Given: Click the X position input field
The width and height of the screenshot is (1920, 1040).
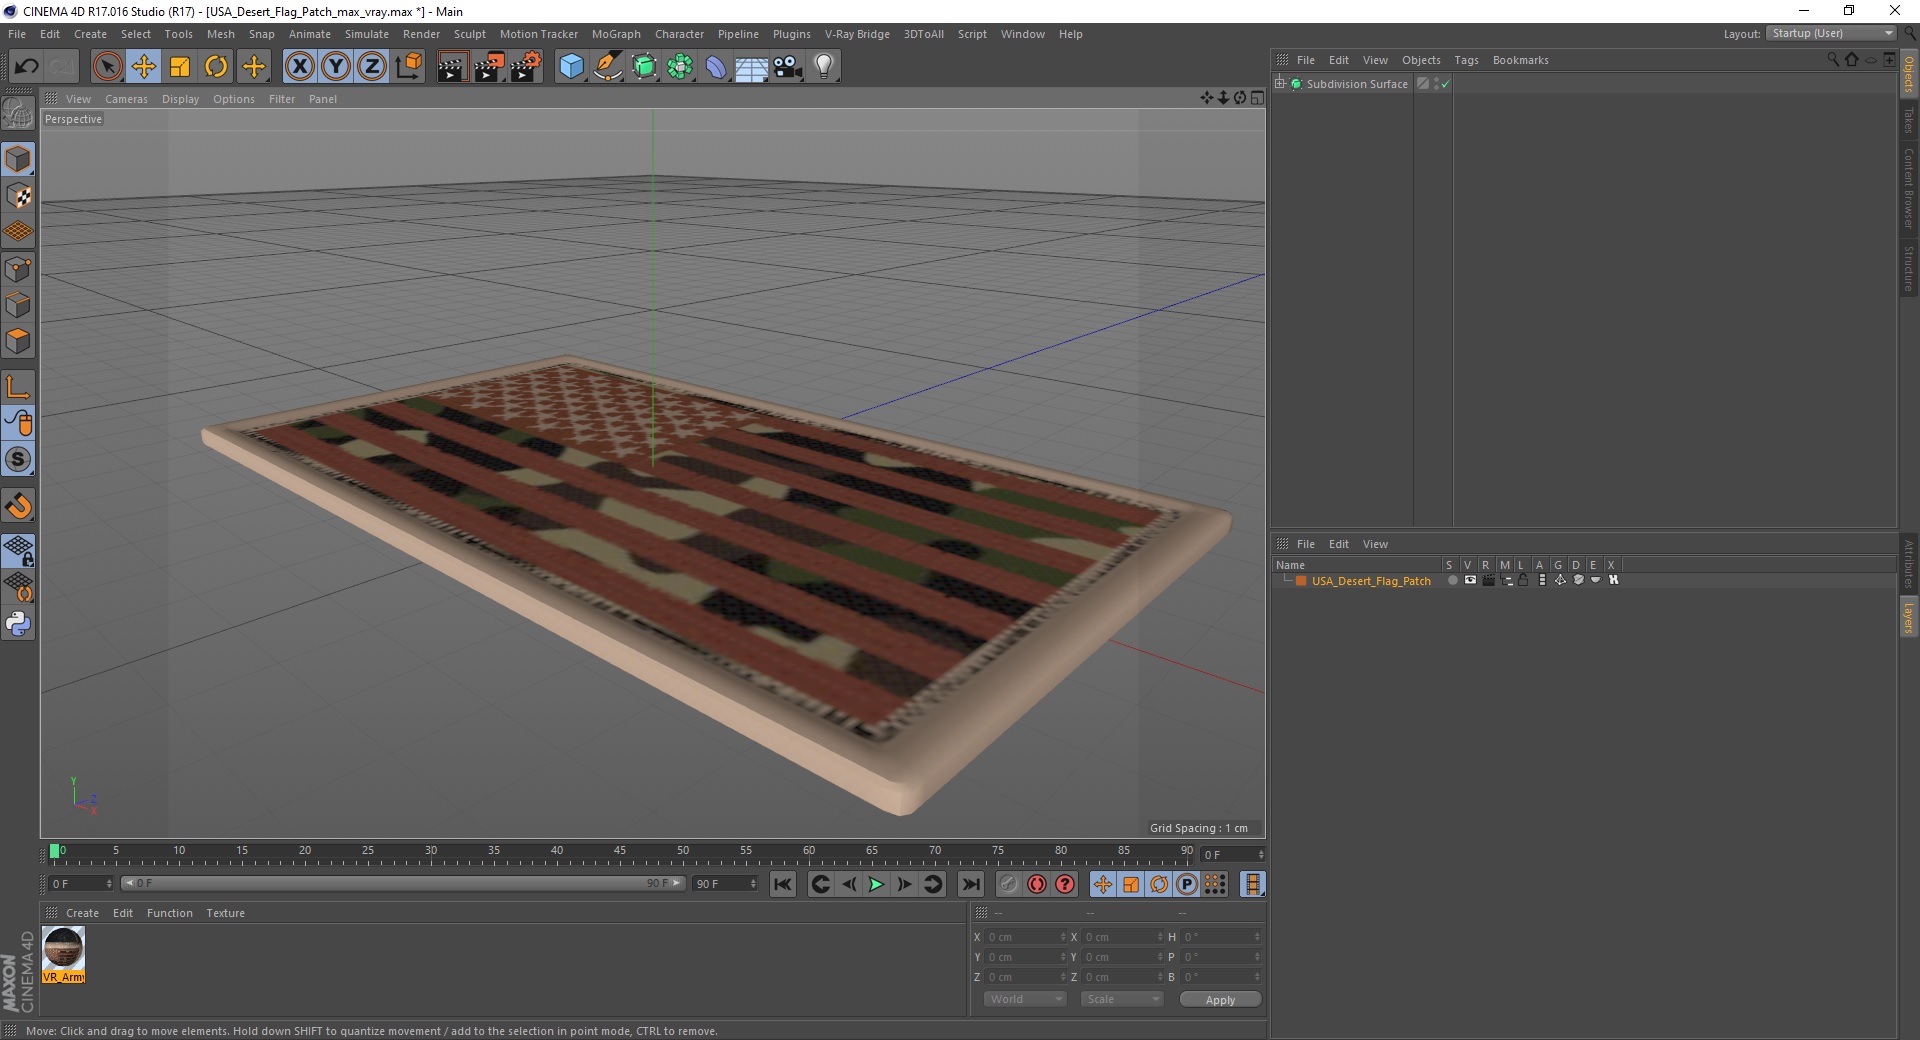Looking at the screenshot, I should coord(1025,937).
